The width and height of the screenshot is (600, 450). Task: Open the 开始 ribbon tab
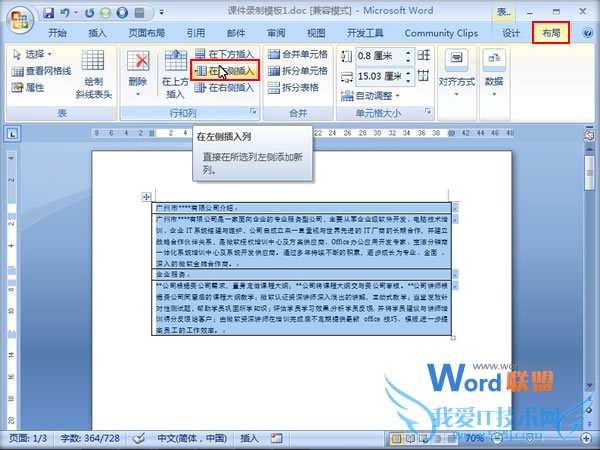(57, 33)
